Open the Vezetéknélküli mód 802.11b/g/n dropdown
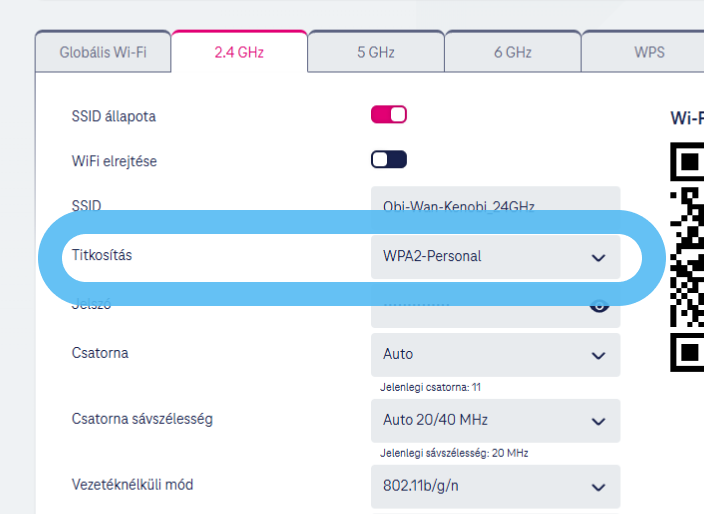Viewport: 704px width, 514px height. point(495,486)
